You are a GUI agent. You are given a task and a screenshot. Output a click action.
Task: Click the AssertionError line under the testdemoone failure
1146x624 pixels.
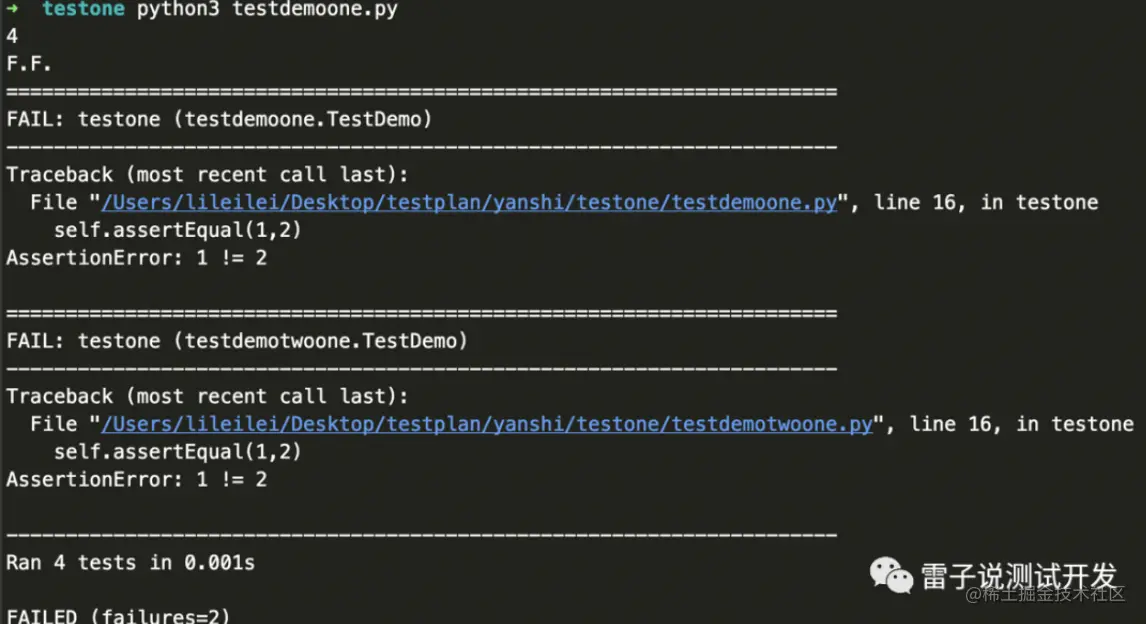tap(137, 258)
